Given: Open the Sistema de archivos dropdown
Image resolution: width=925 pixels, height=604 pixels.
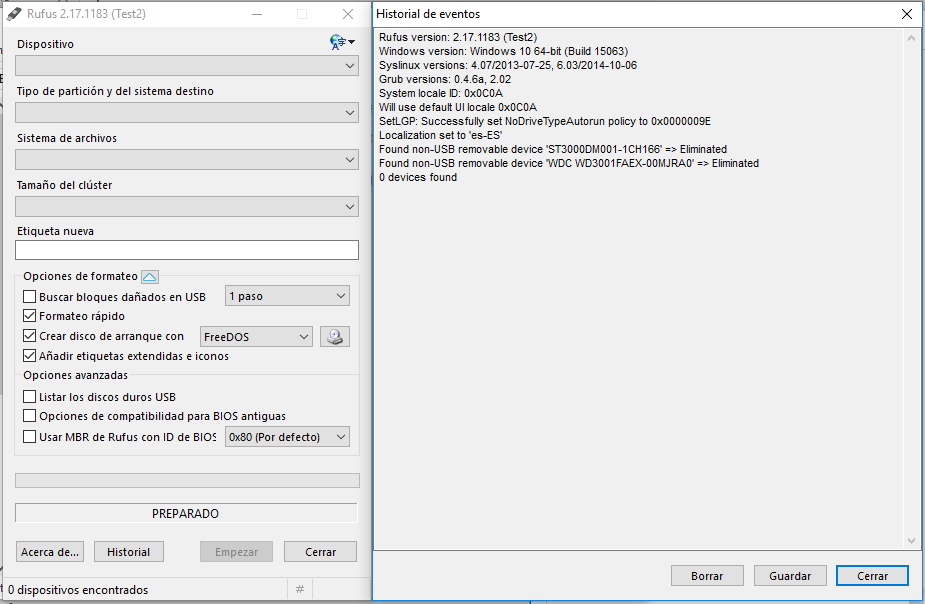Looking at the screenshot, I should click(x=186, y=159).
